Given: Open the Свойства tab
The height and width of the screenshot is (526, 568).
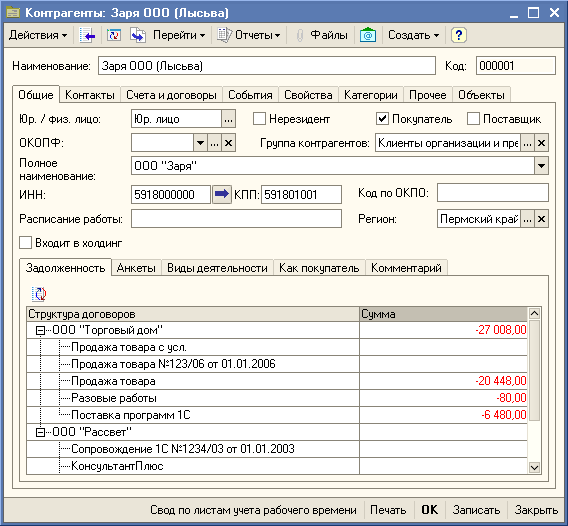Looking at the screenshot, I should pos(308,95).
